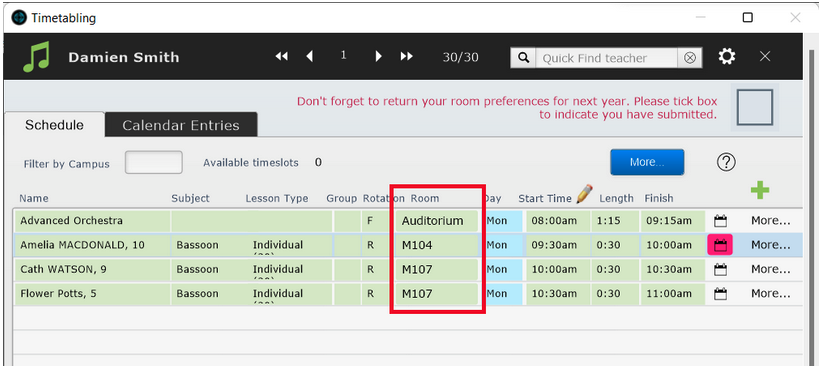This screenshot has width=823, height=366.
Task: Click Mon day cell for Advanced Orchestra
Action: [503, 221]
